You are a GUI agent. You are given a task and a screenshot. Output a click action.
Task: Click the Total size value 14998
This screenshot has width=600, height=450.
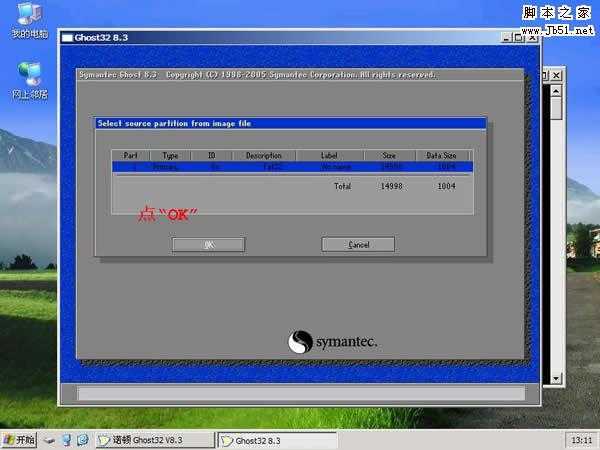pyautogui.click(x=391, y=186)
